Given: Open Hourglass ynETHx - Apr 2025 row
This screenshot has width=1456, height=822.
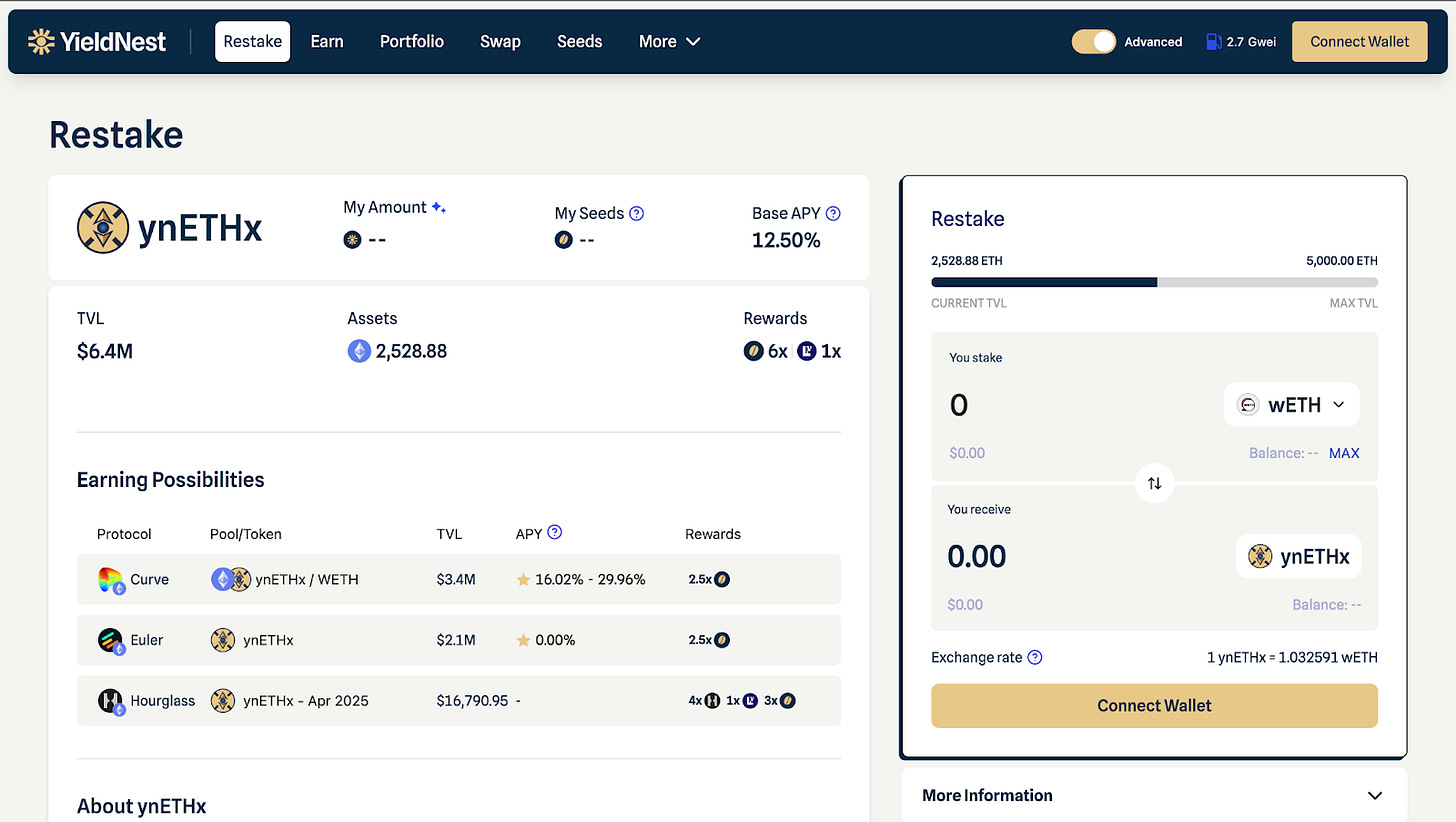Looking at the screenshot, I should click(x=459, y=701).
